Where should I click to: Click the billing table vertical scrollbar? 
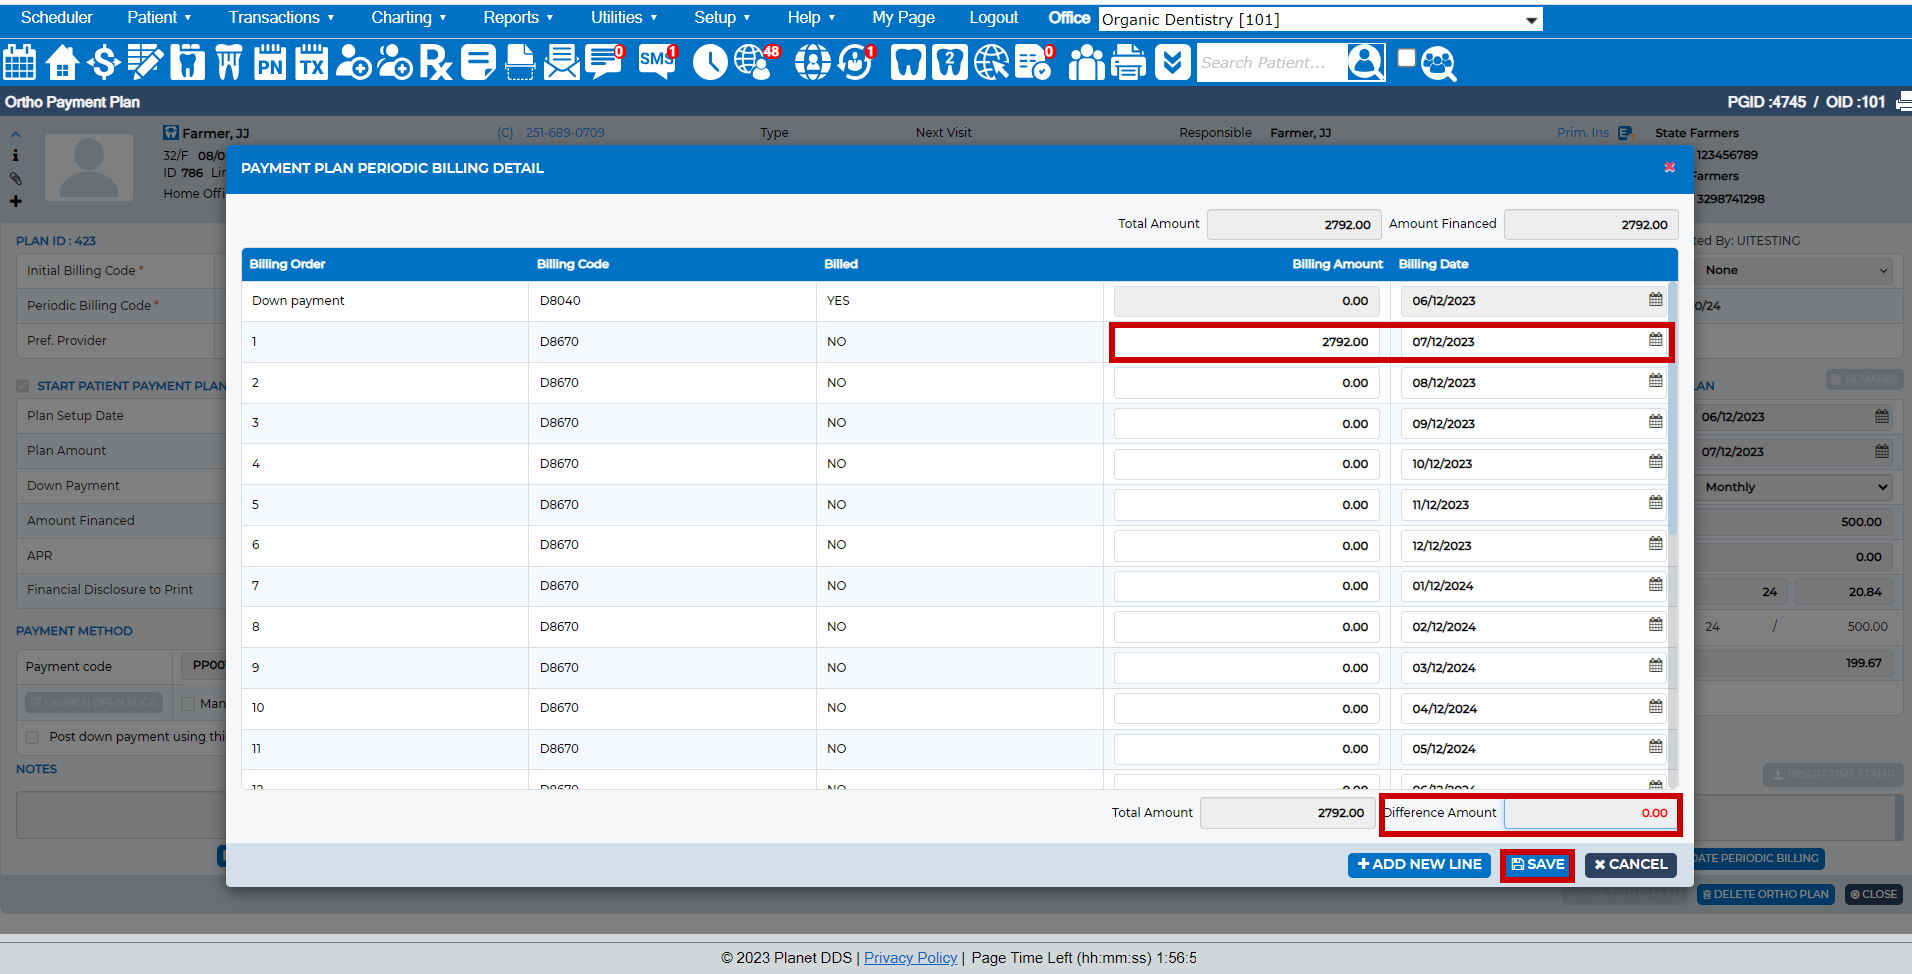pos(1673,410)
